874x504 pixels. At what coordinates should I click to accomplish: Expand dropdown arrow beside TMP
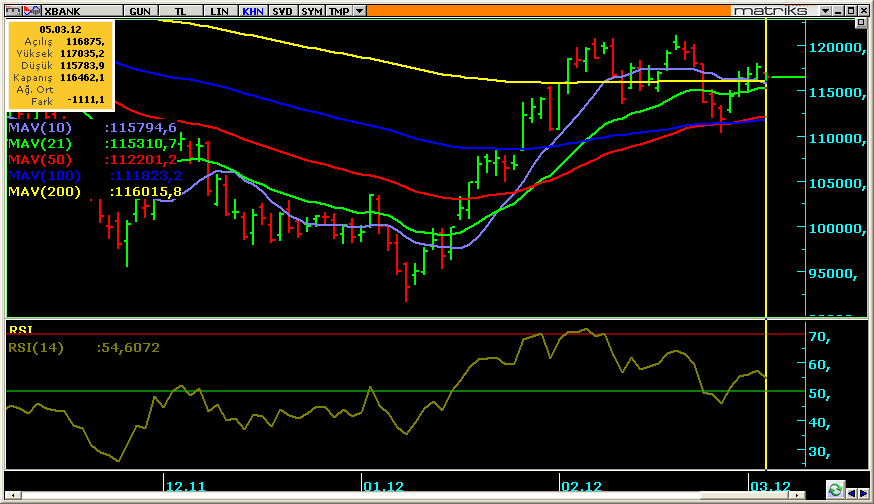point(360,11)
